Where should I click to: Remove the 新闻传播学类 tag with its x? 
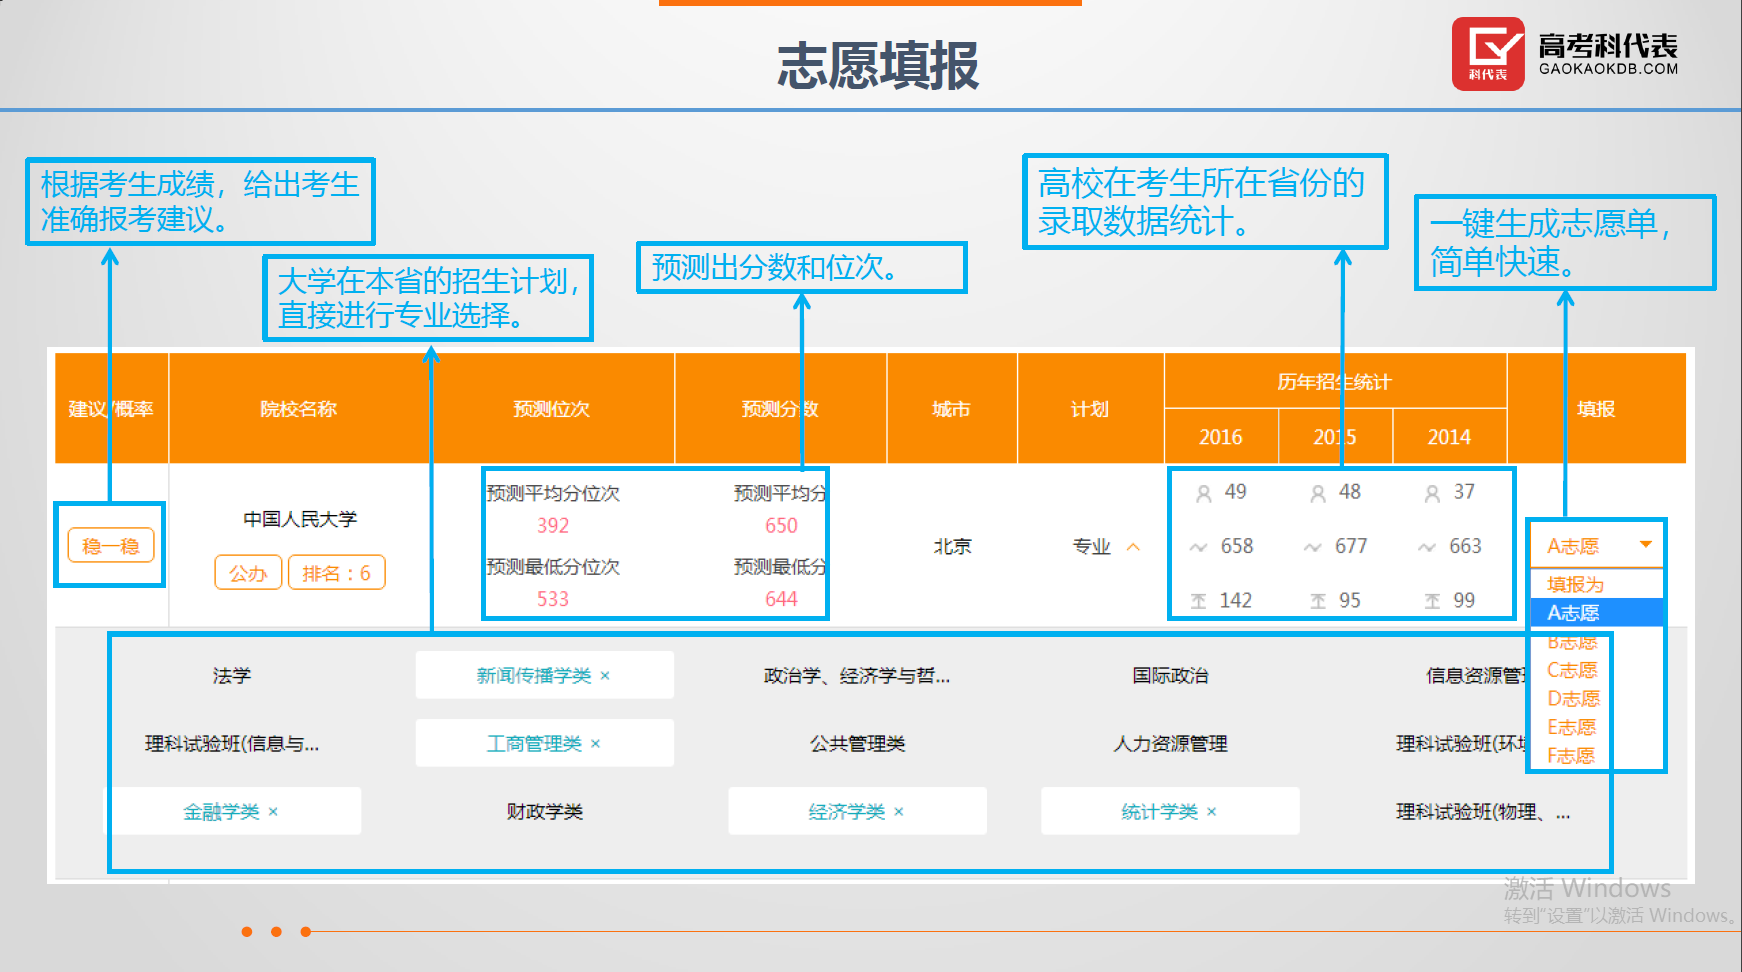click(x=605, y=676)
